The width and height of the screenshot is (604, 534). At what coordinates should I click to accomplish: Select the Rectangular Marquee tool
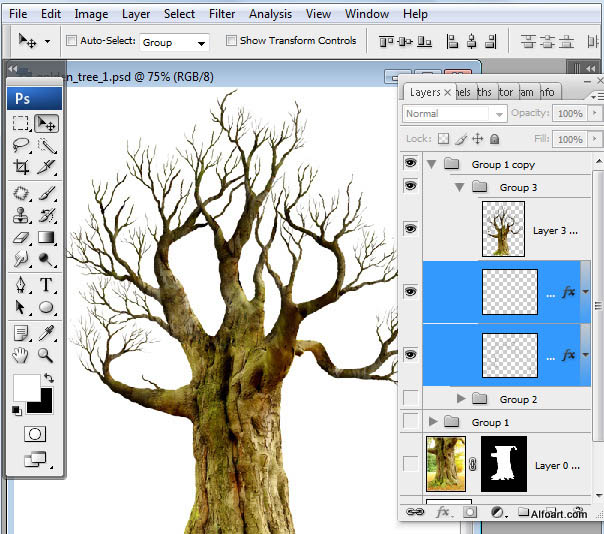[x=21, y=123]
